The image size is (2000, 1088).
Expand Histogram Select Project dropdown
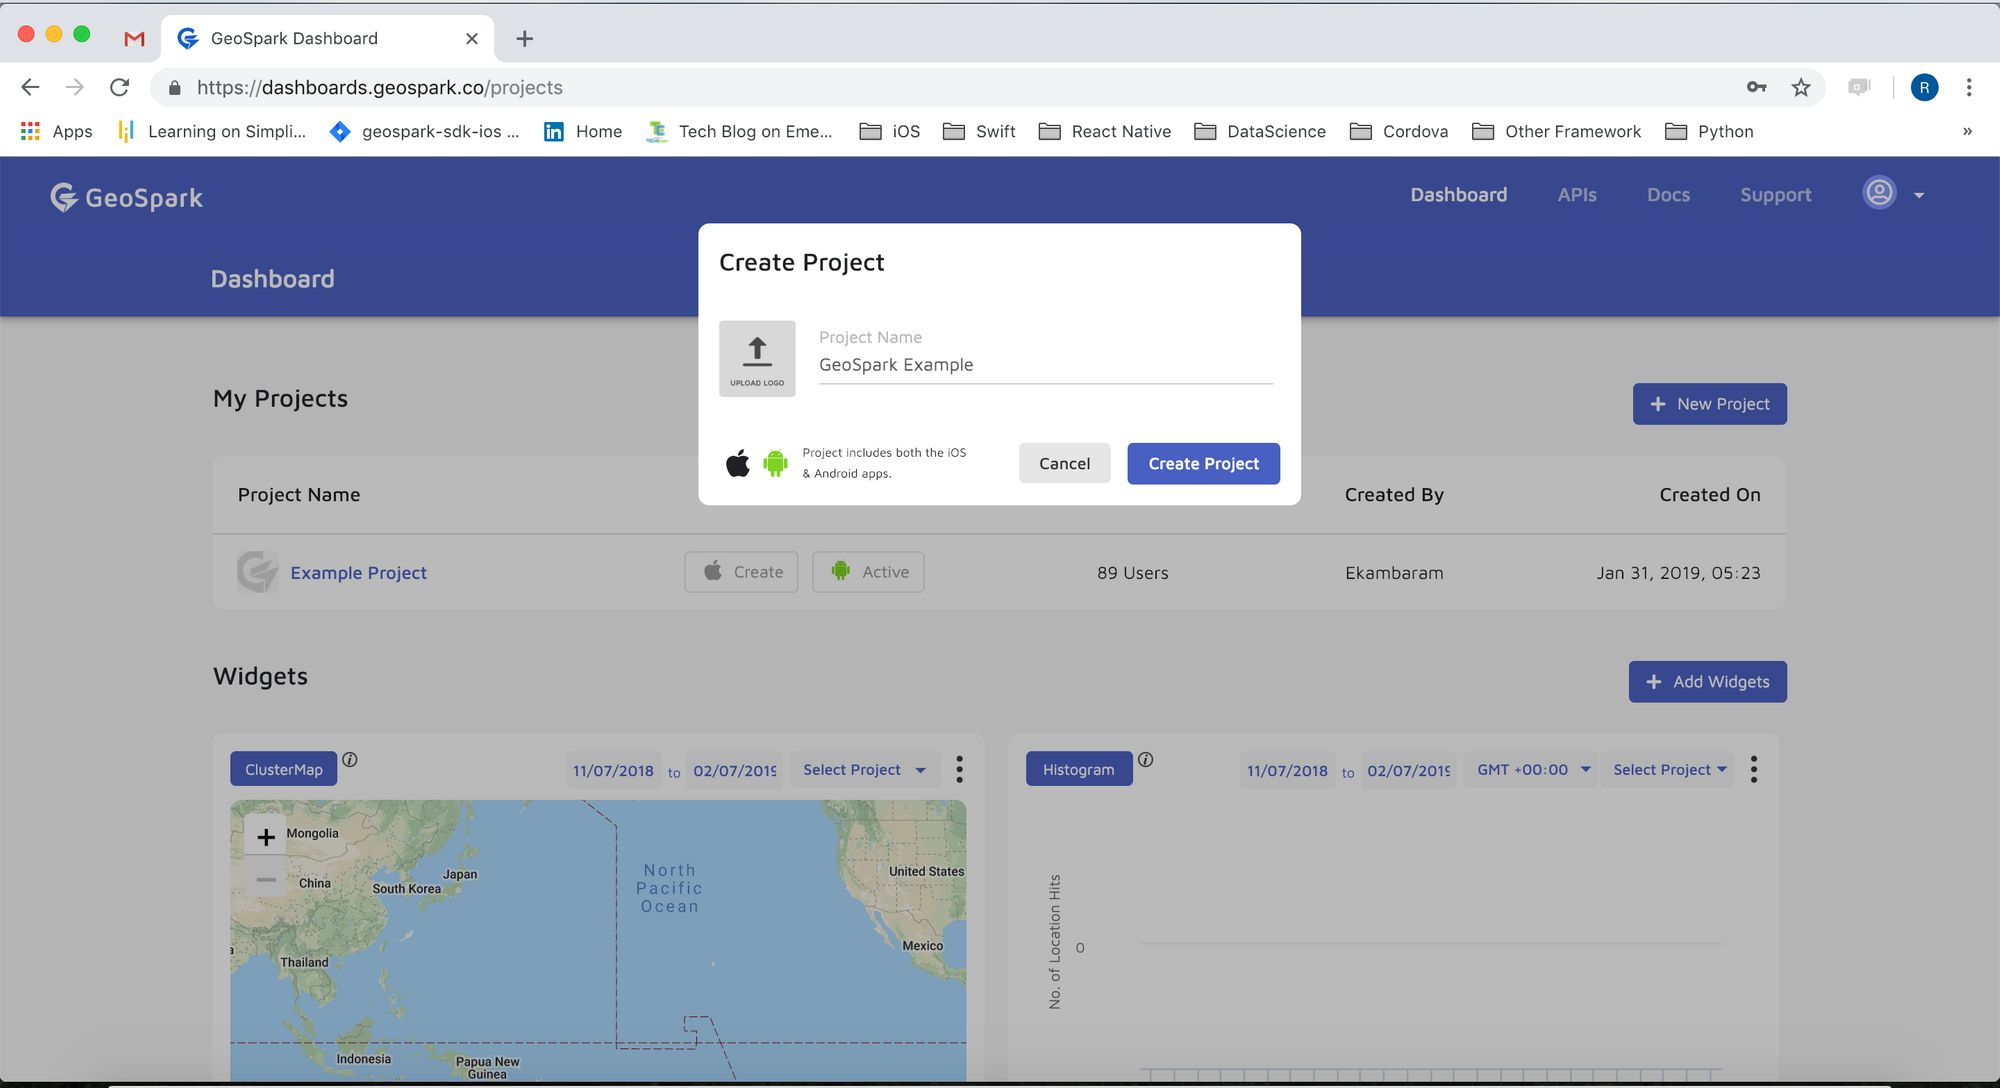pos(1669,769)
